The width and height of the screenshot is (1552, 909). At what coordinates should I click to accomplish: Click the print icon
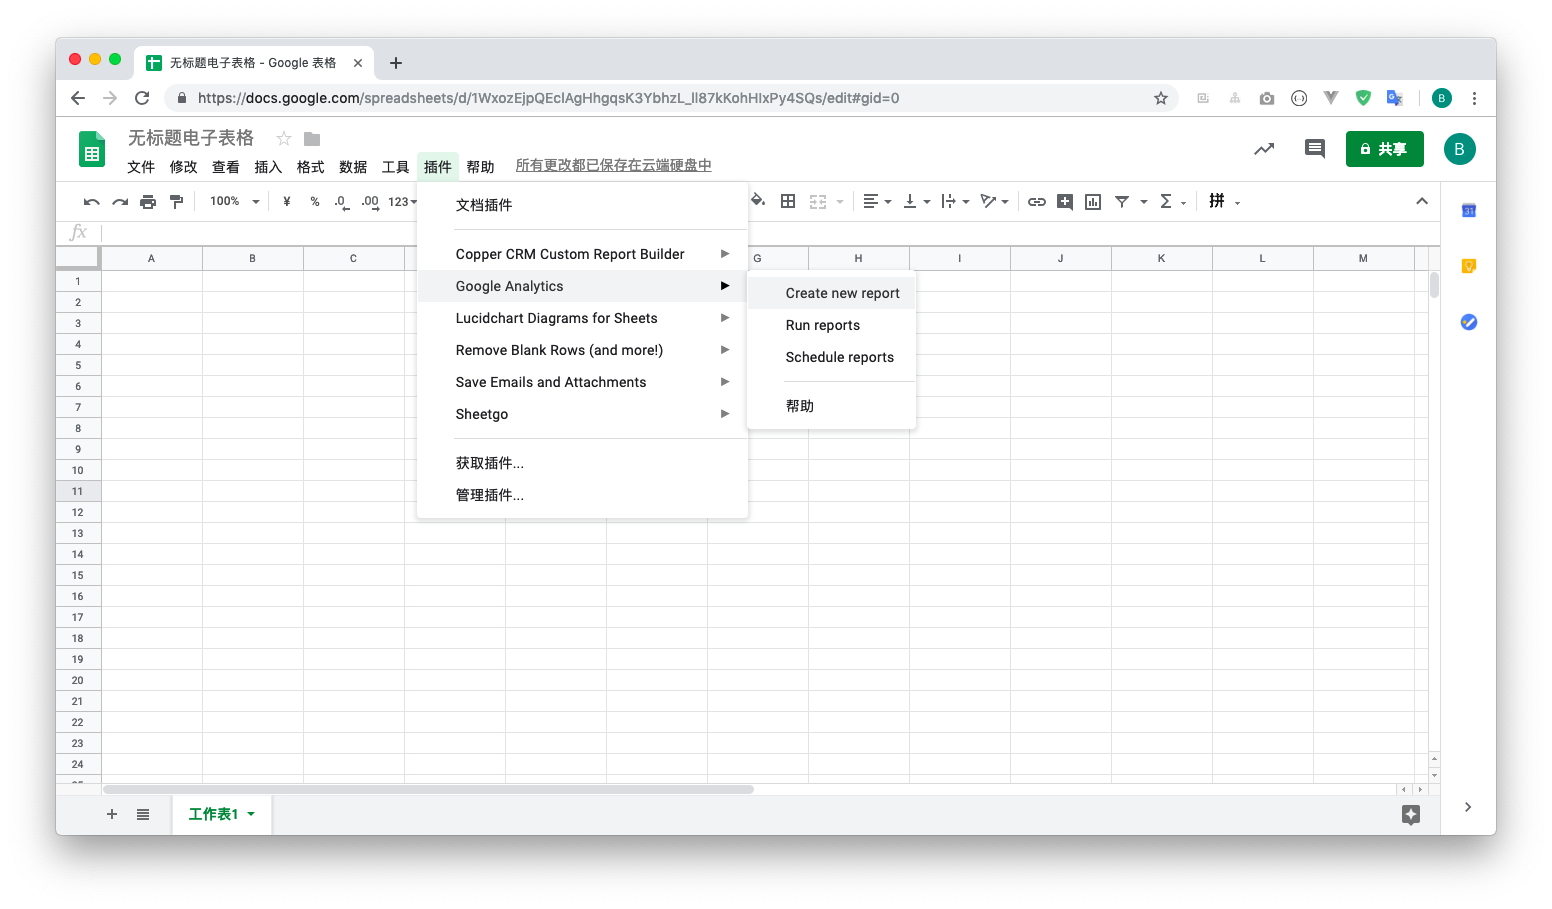coord(148,202)
